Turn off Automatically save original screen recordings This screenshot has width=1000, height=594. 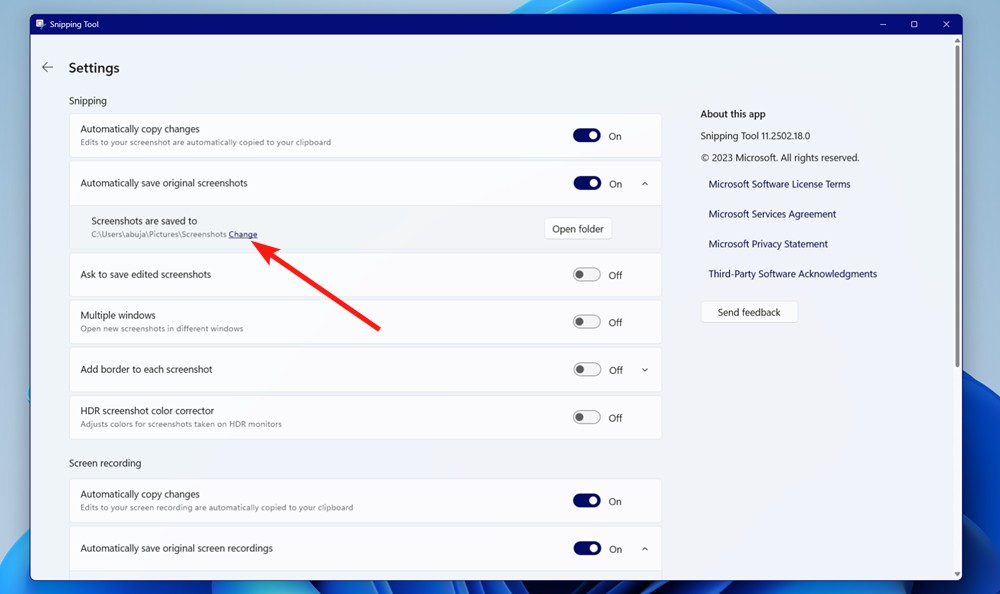[587, 548]
